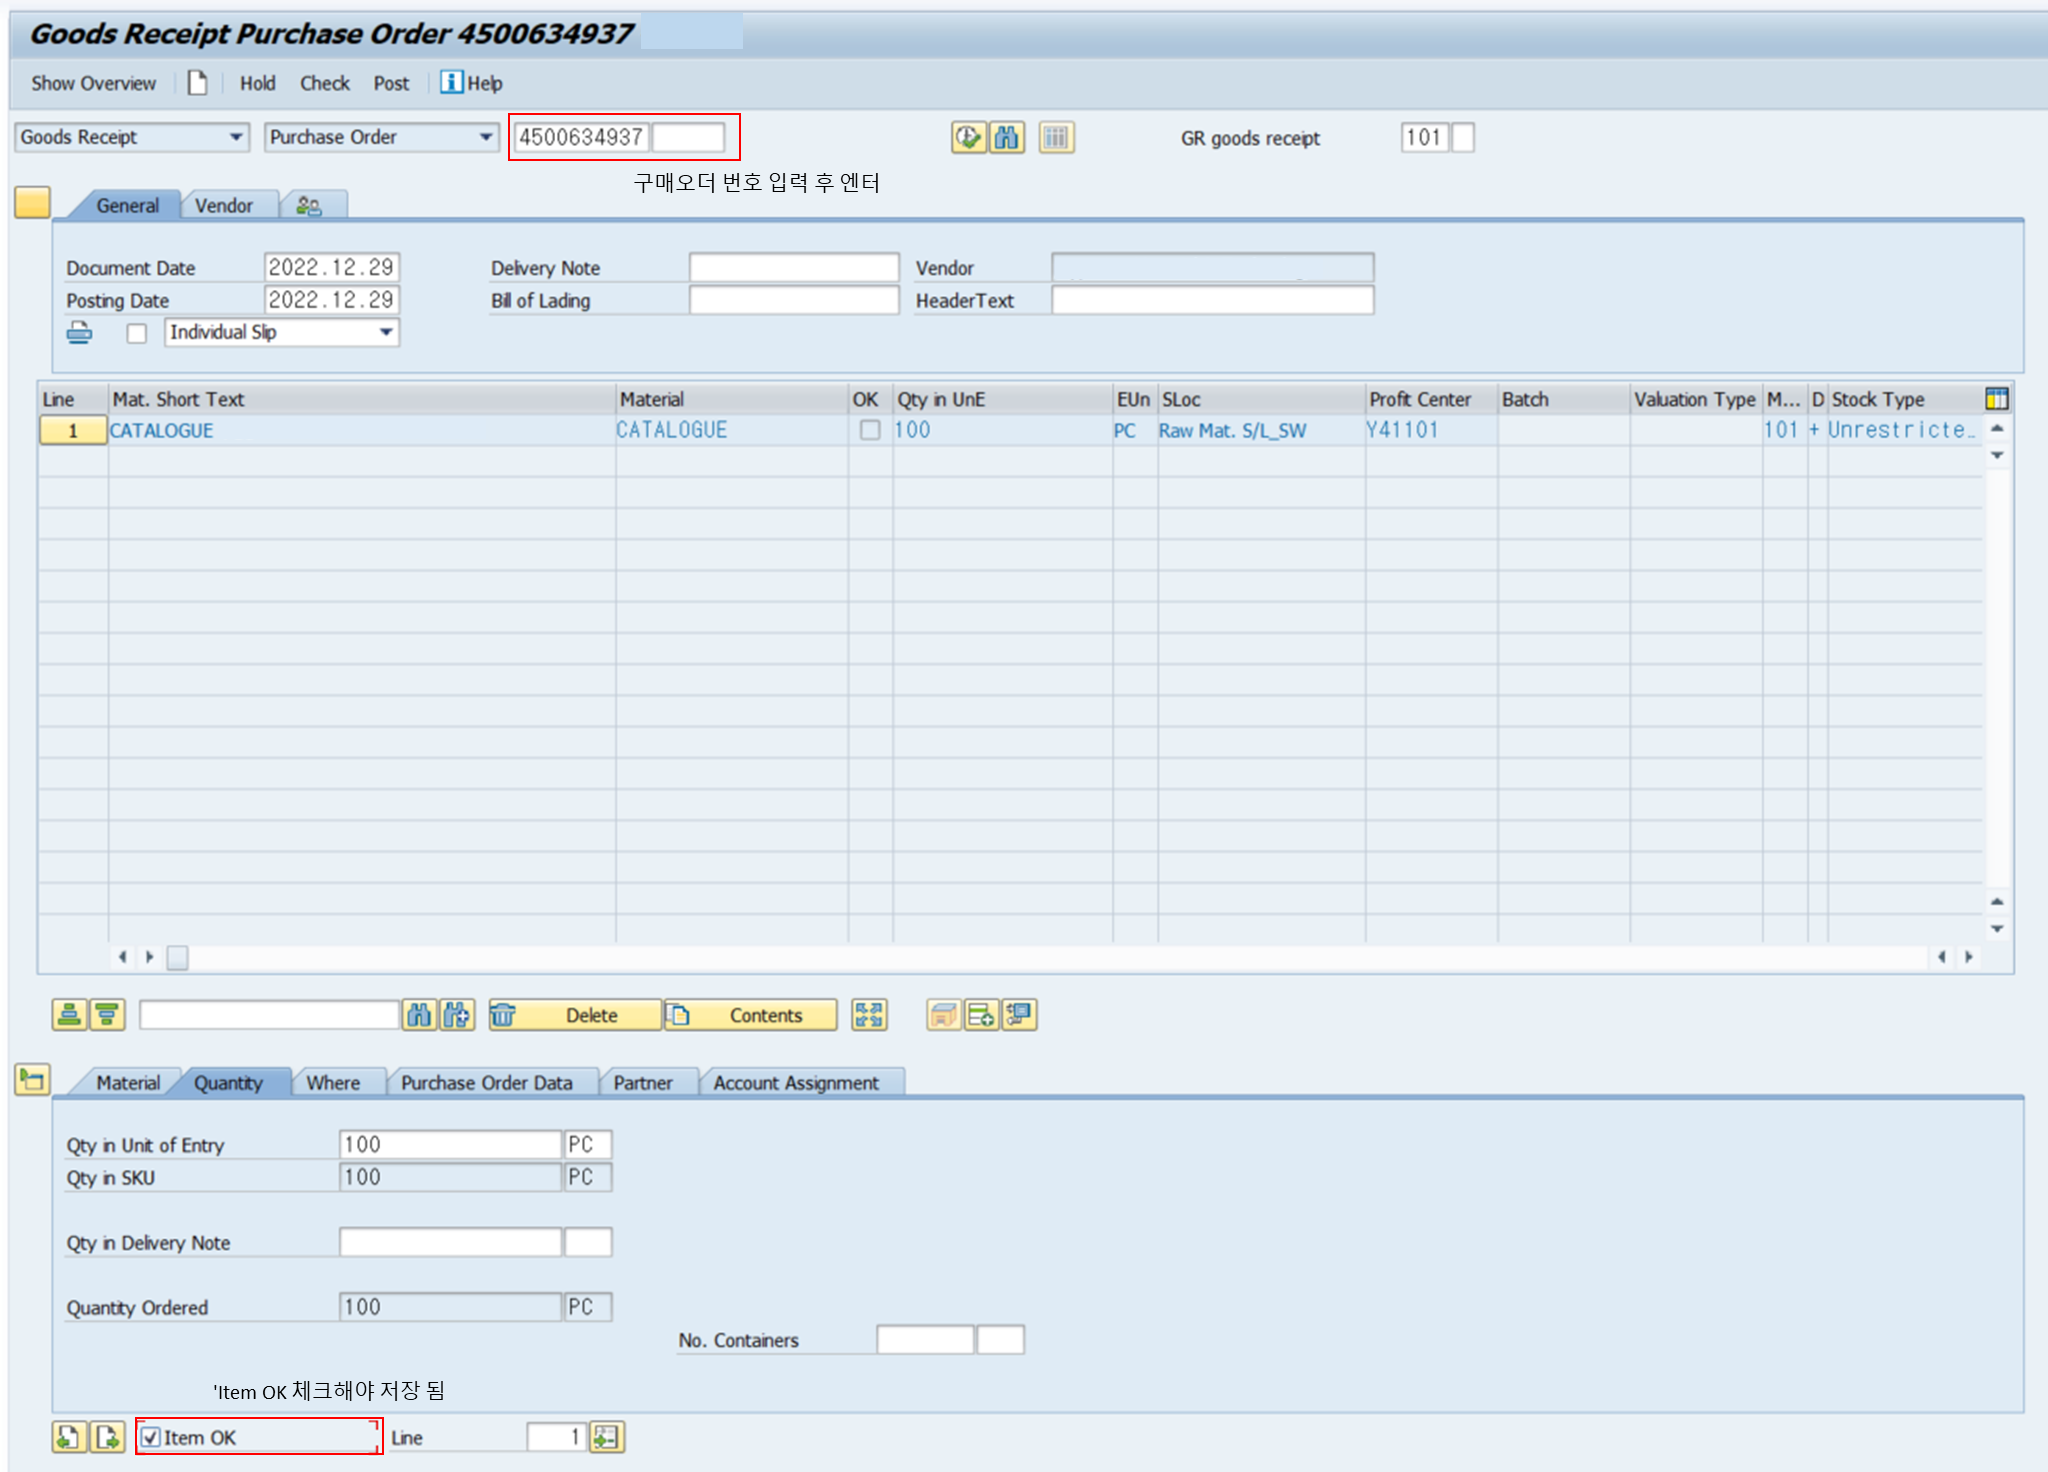
Task: Click the Sort ascending icon below table
Action: 69,1015
